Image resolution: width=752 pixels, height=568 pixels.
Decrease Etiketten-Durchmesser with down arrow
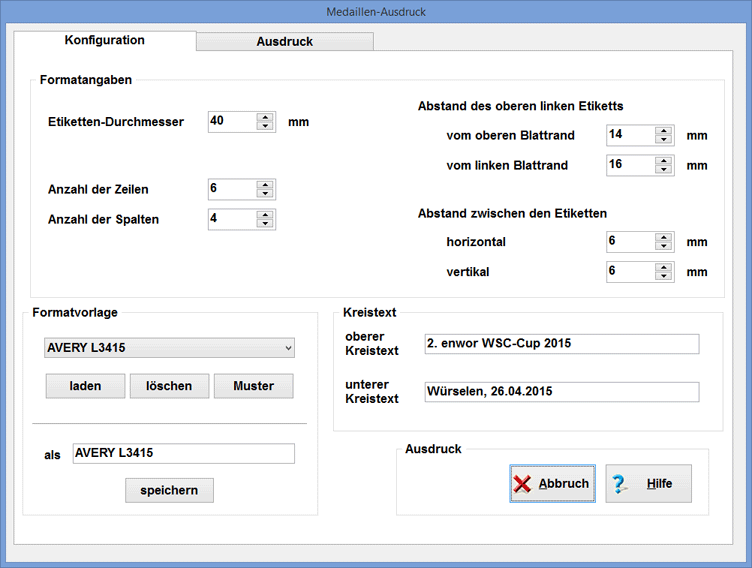264,127
